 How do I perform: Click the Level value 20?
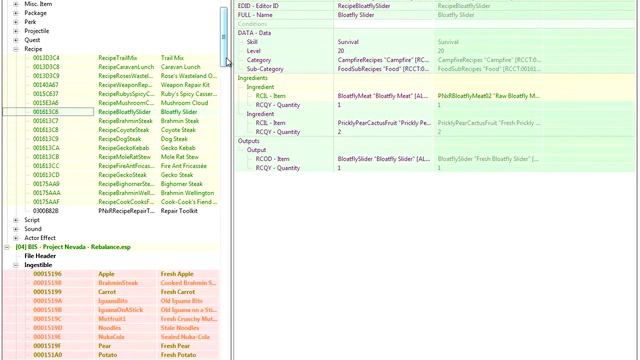341,51
